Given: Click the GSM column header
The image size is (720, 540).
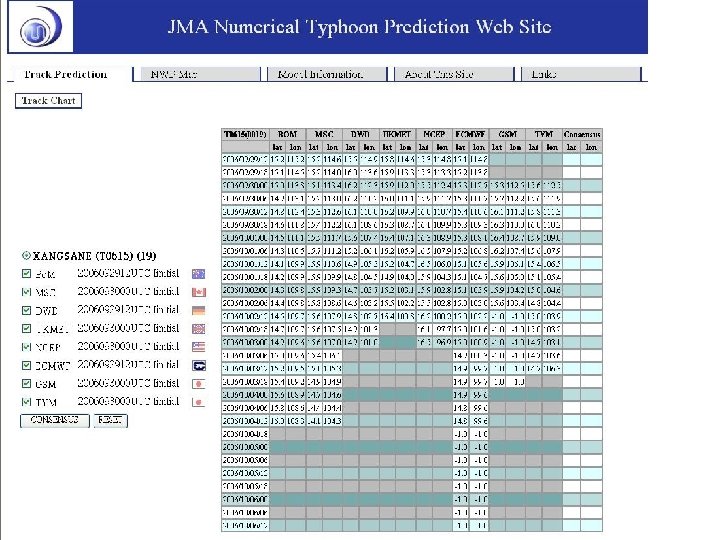Looking at the screenshot, I should 507,135.
